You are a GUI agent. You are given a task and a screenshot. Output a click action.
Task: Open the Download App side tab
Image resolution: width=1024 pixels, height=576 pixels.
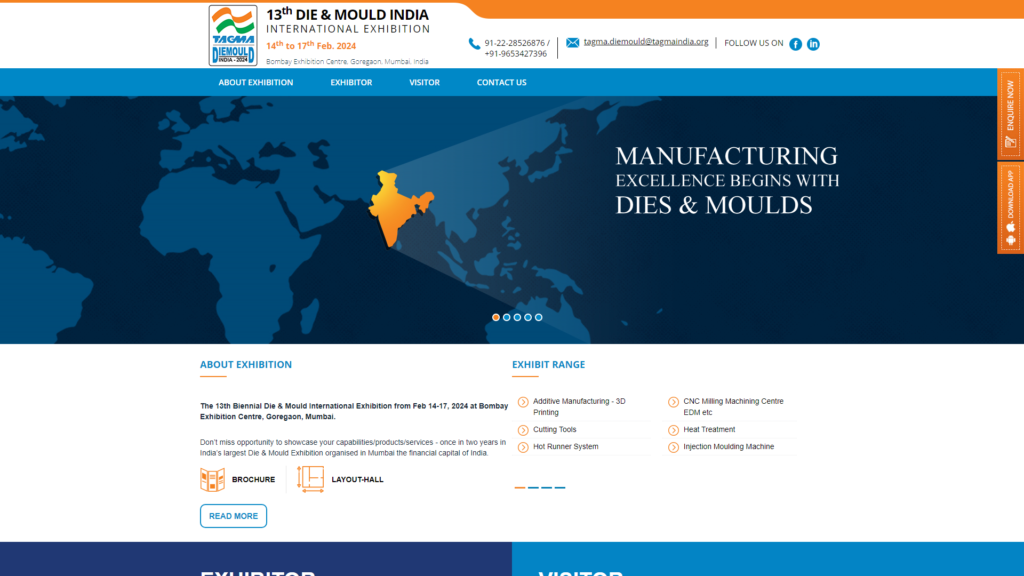(1010, 208)
